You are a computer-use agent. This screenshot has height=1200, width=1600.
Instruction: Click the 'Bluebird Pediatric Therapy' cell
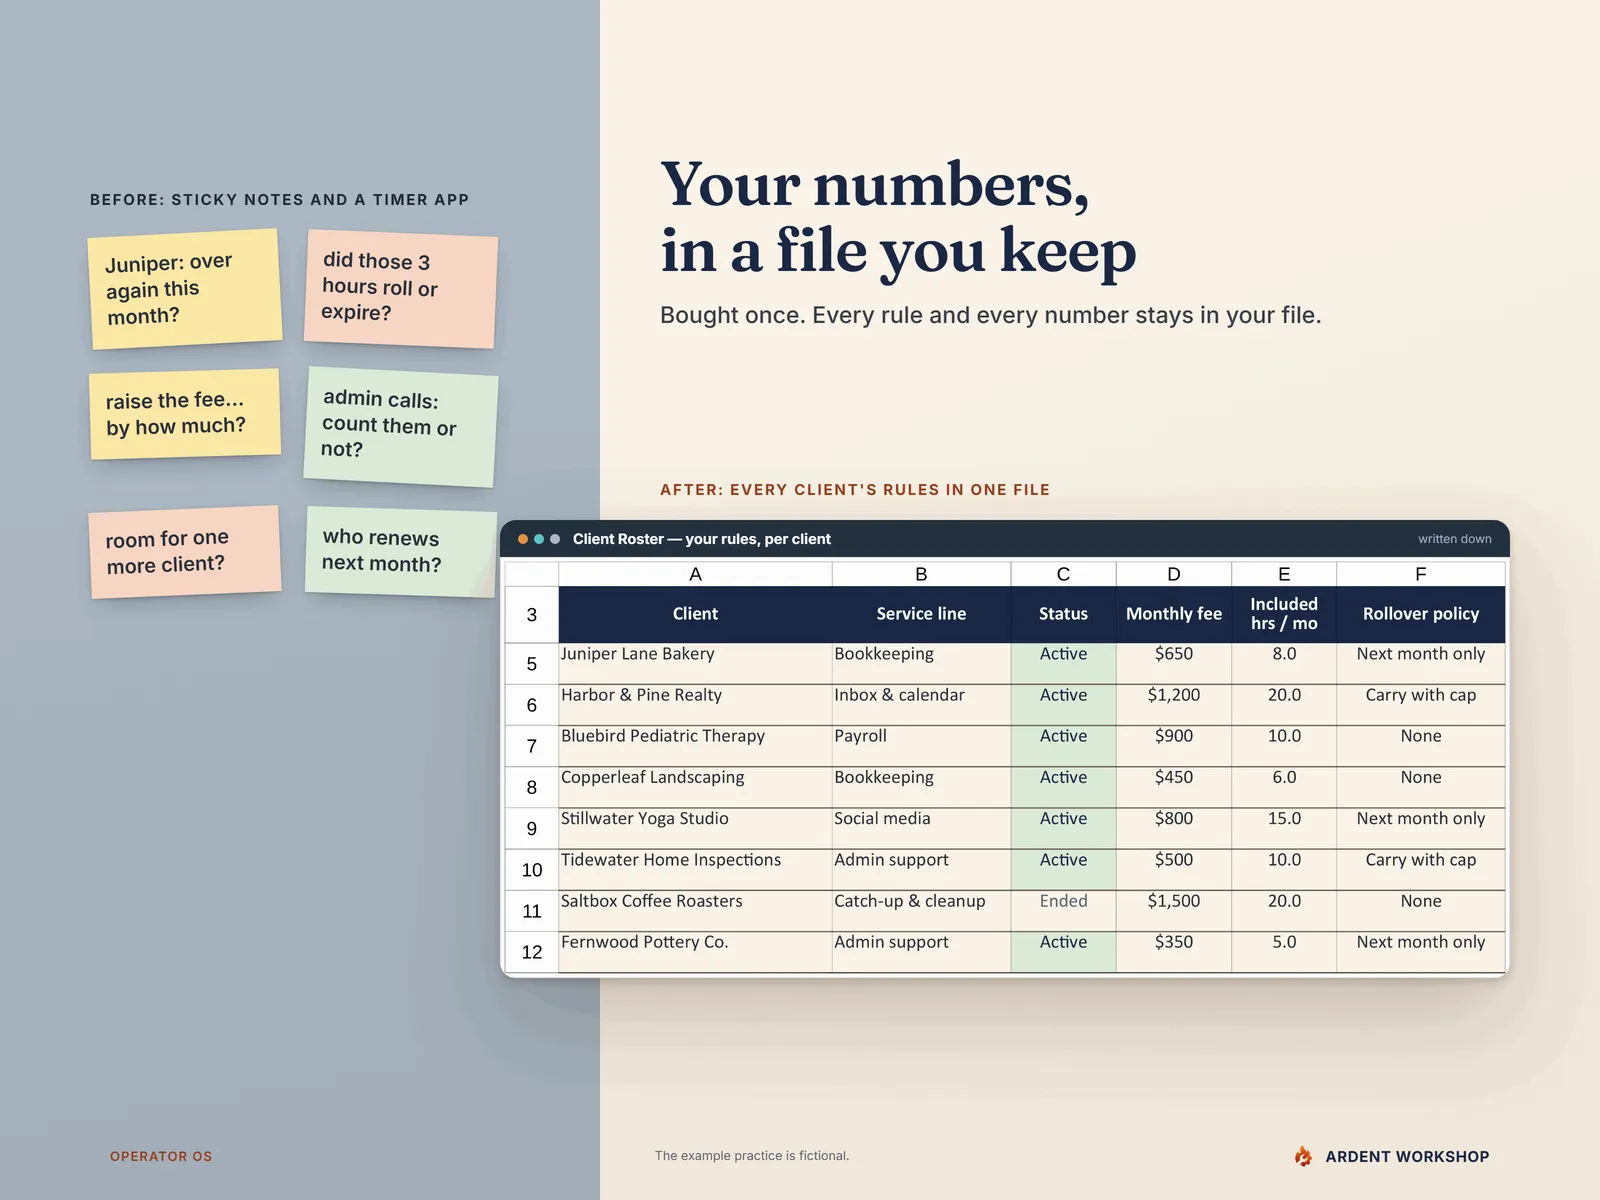(x=695, y=746)
